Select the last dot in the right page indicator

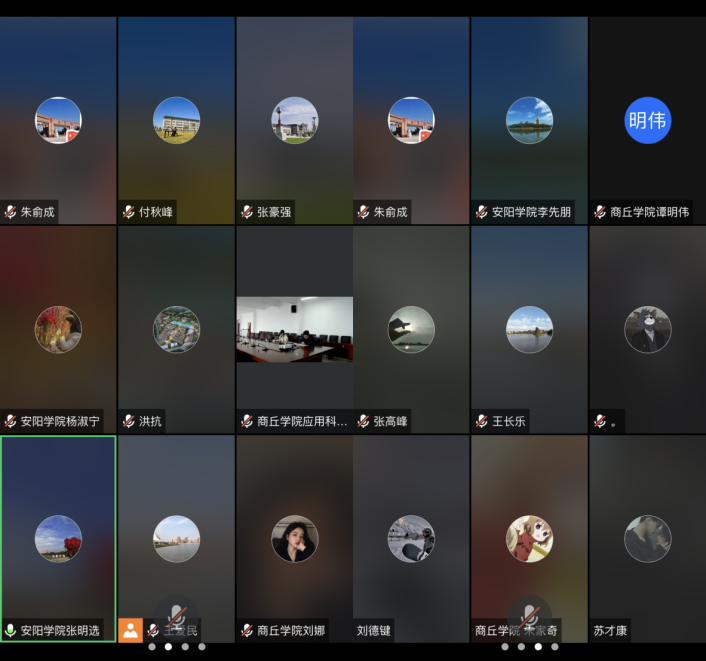click(x=555, y=647)
